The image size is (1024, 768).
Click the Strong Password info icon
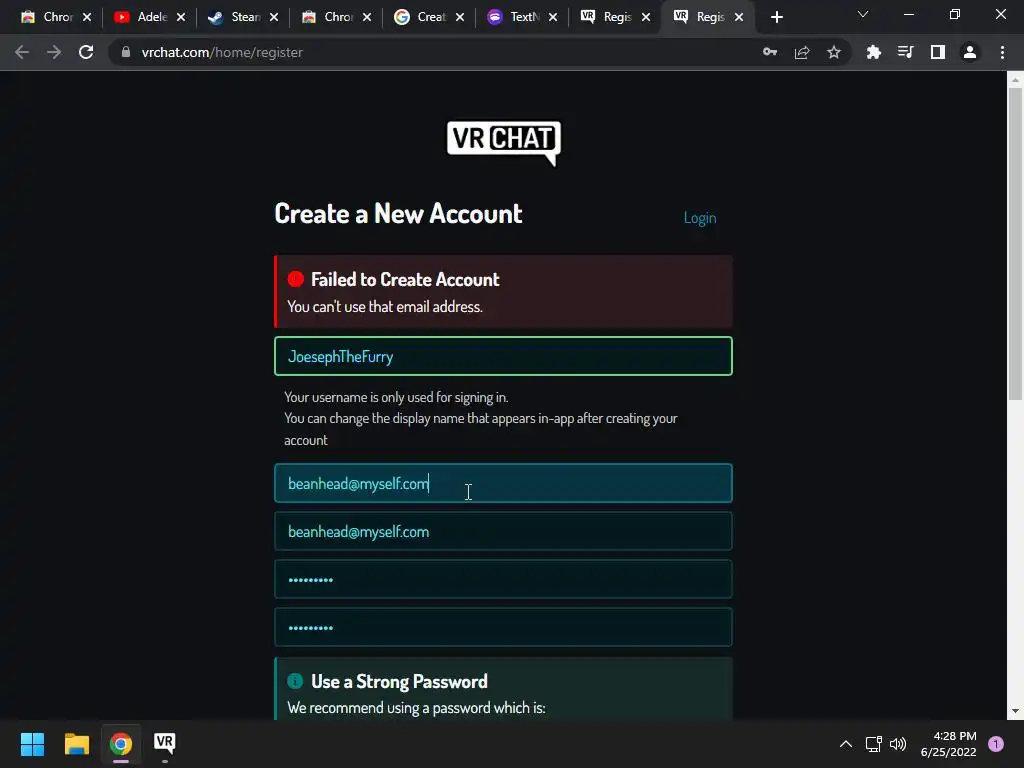(x=295, y=681)
